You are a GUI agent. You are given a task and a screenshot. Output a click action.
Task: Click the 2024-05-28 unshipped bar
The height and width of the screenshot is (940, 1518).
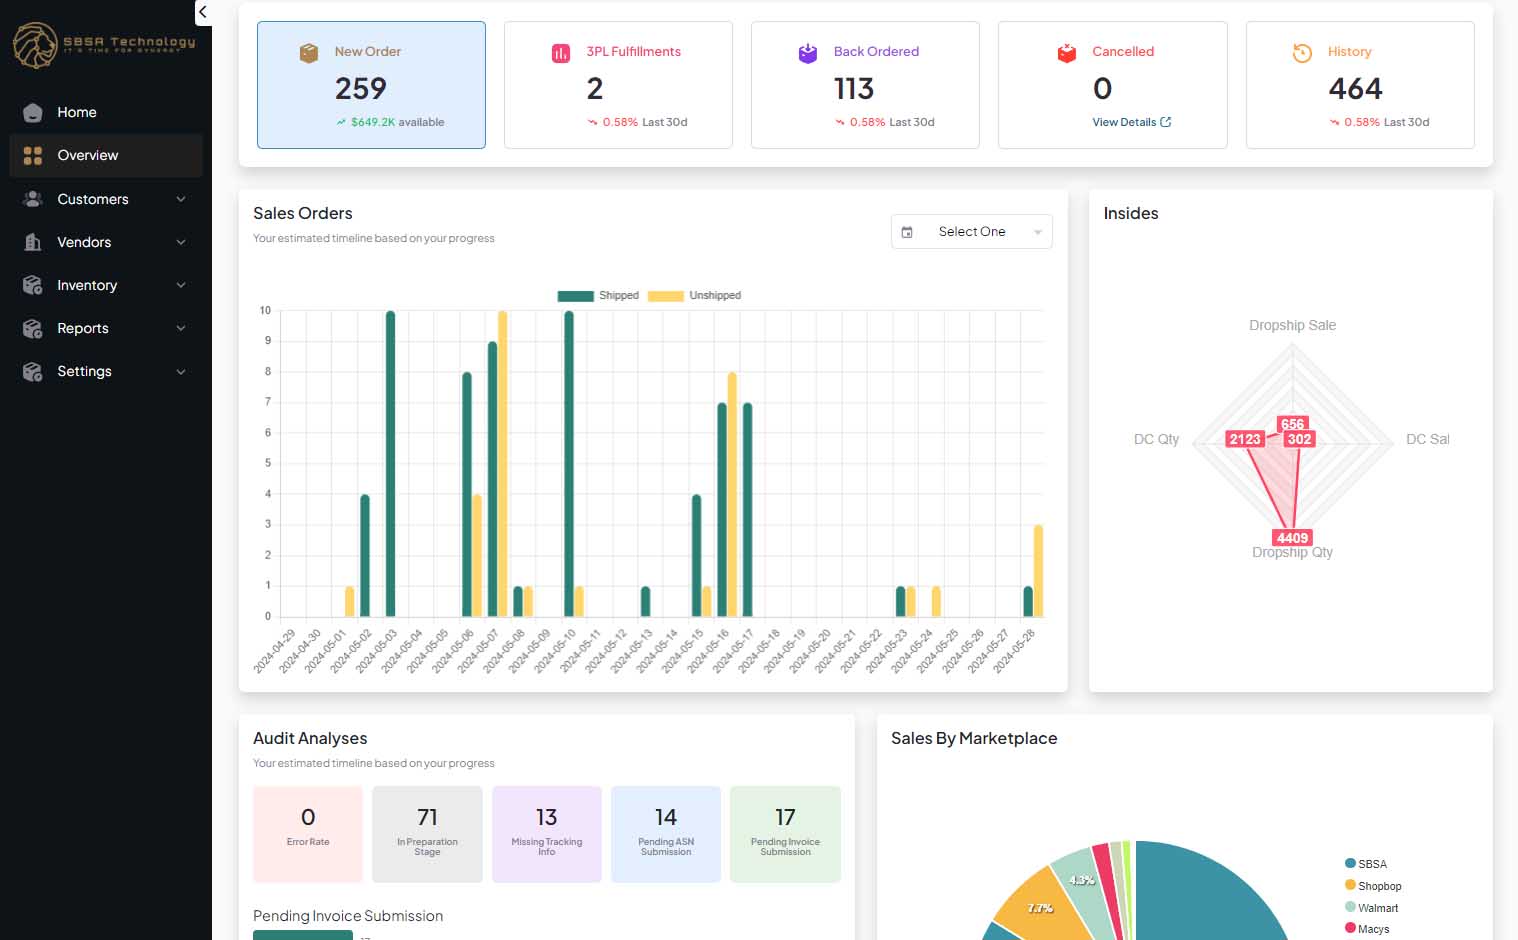click(x=1038, y=571)
